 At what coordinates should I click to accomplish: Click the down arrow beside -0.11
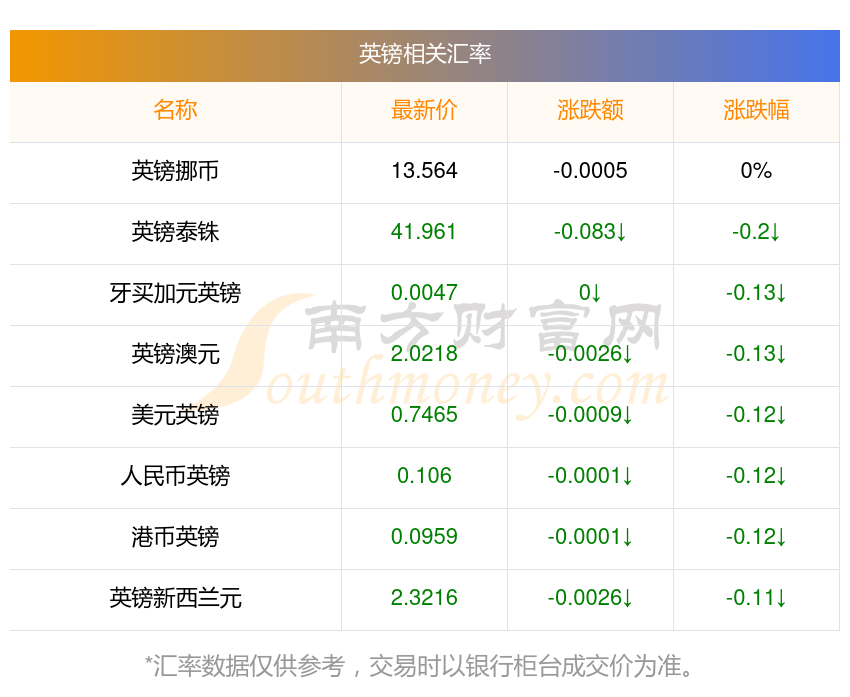tap(780, 599)
